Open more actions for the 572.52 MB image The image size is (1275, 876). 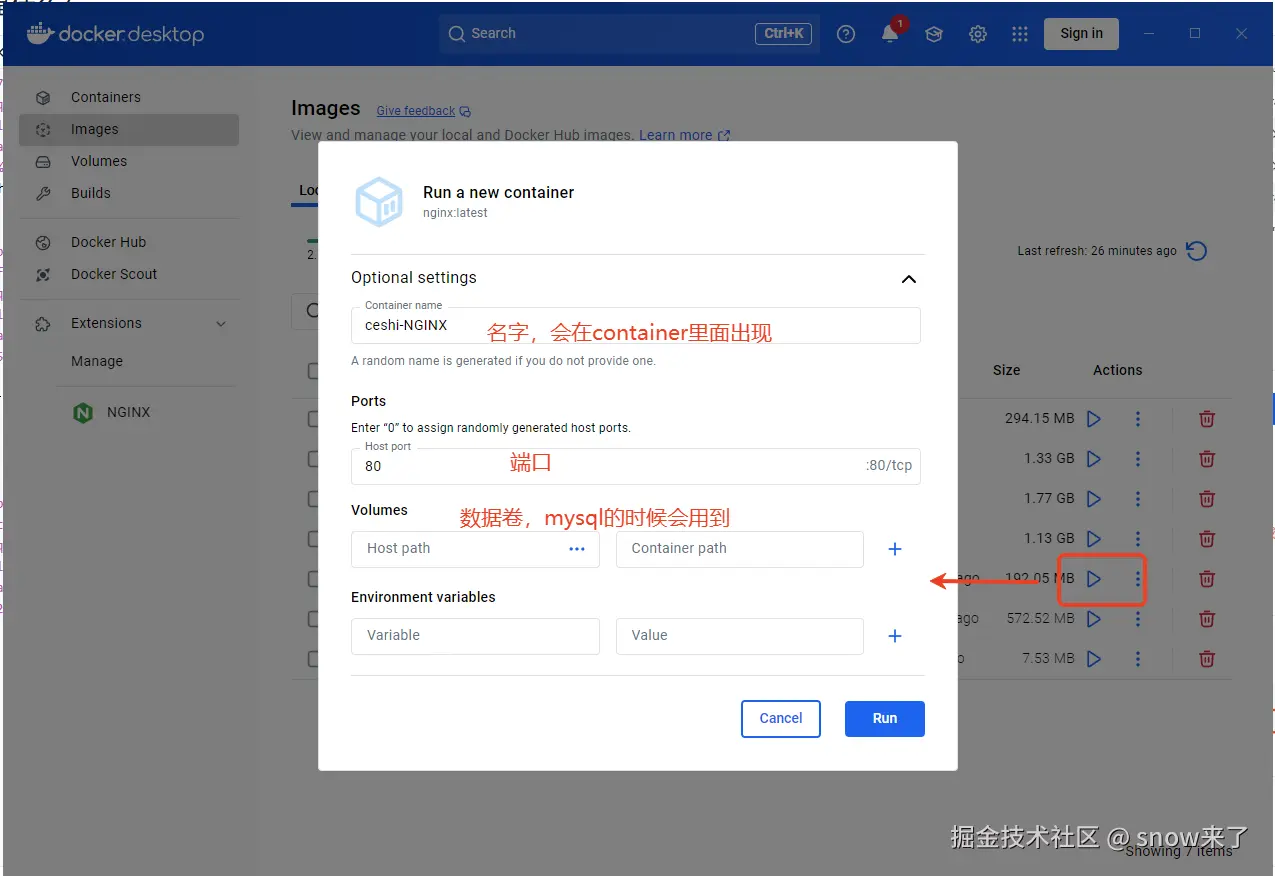pyautogui.click(x=1138, y=619)
